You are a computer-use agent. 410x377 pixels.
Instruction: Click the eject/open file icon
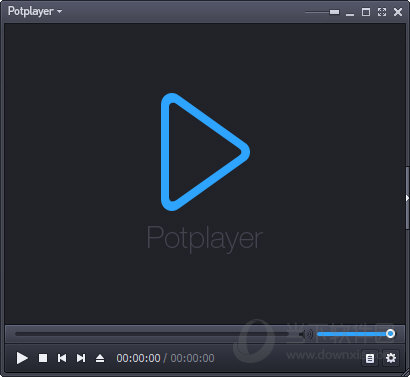(100, 358)
